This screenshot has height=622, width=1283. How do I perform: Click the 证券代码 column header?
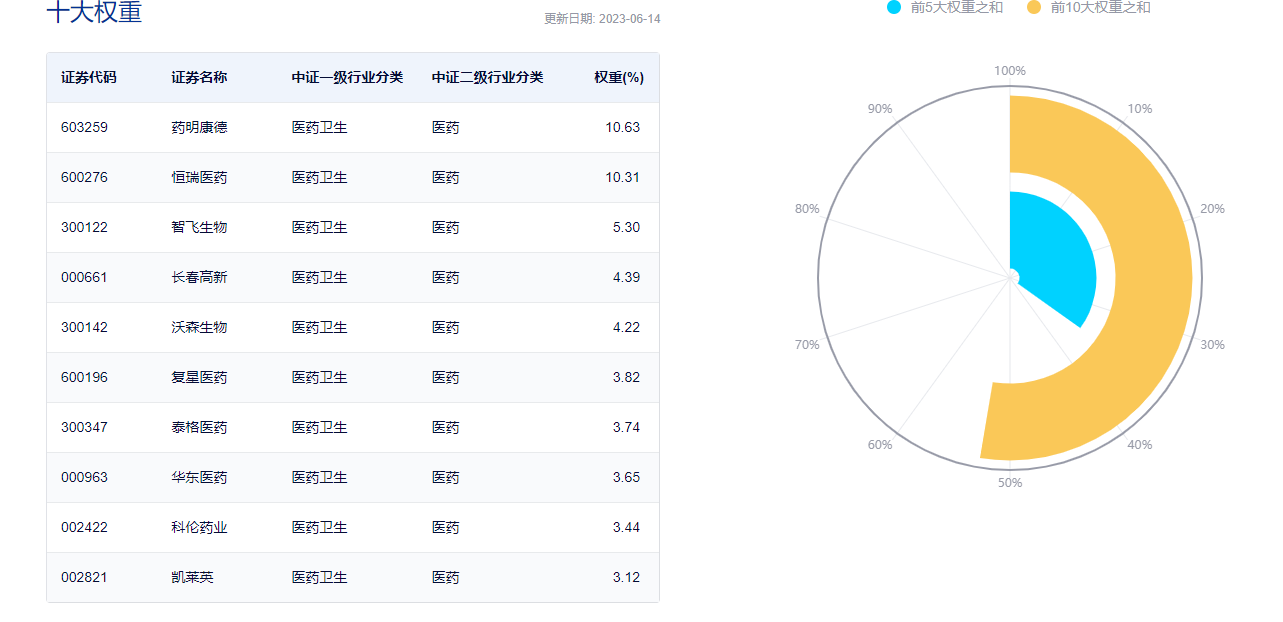(x=89, y=78)
